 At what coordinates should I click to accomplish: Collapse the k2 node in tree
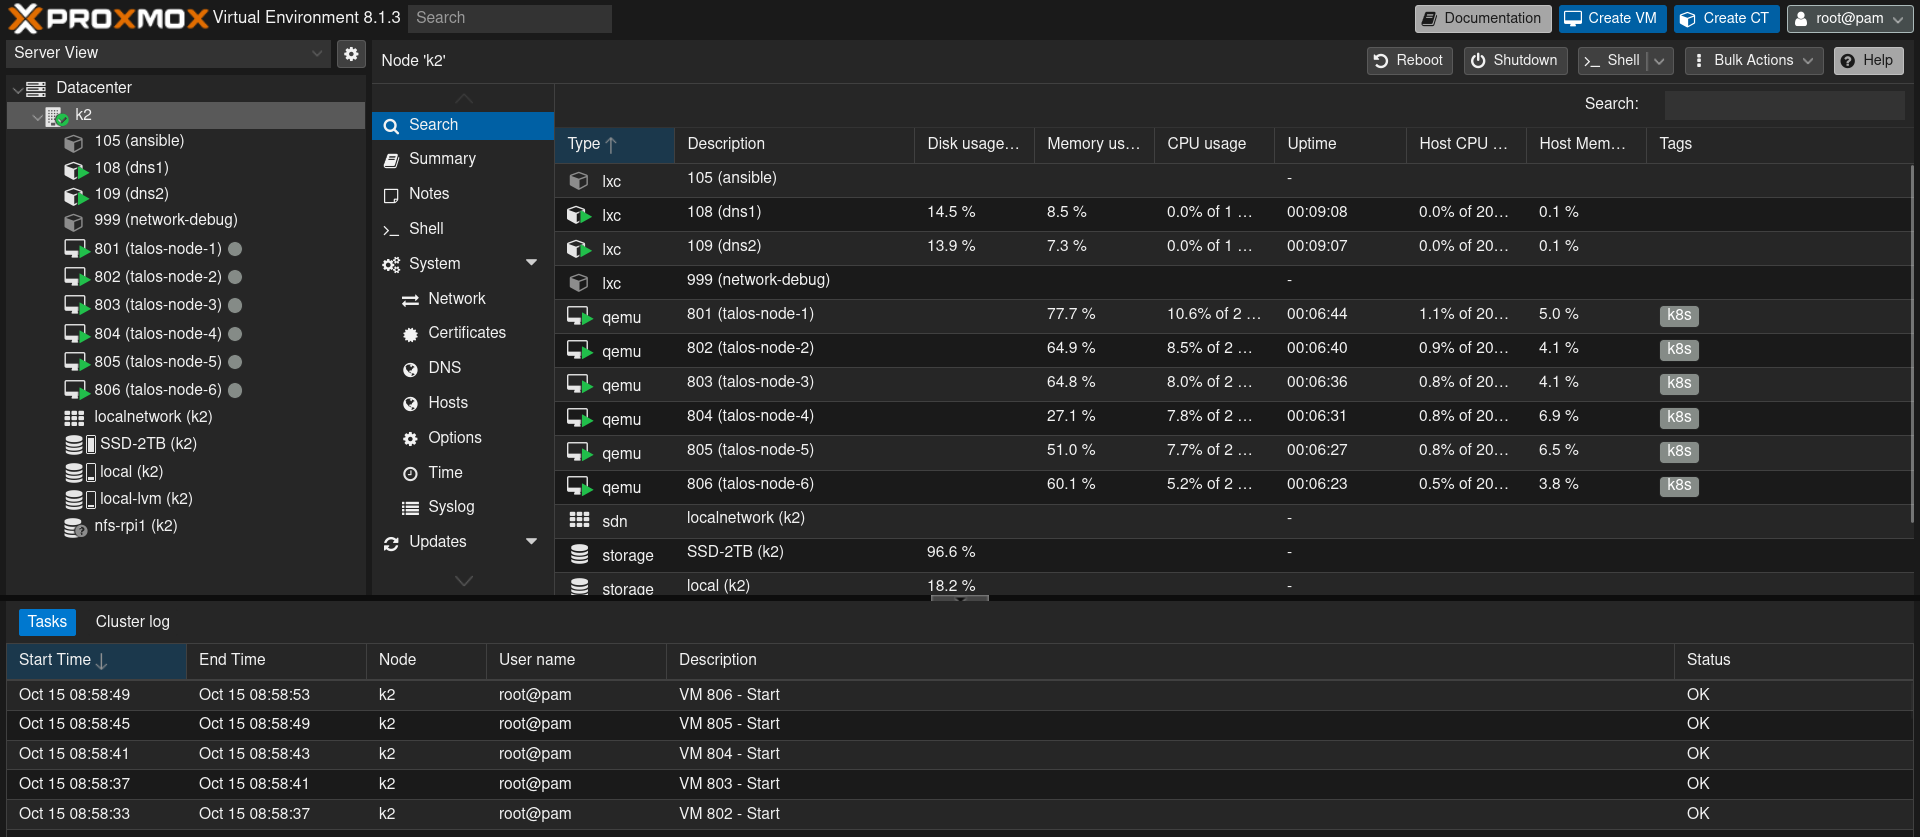point(37,117)
